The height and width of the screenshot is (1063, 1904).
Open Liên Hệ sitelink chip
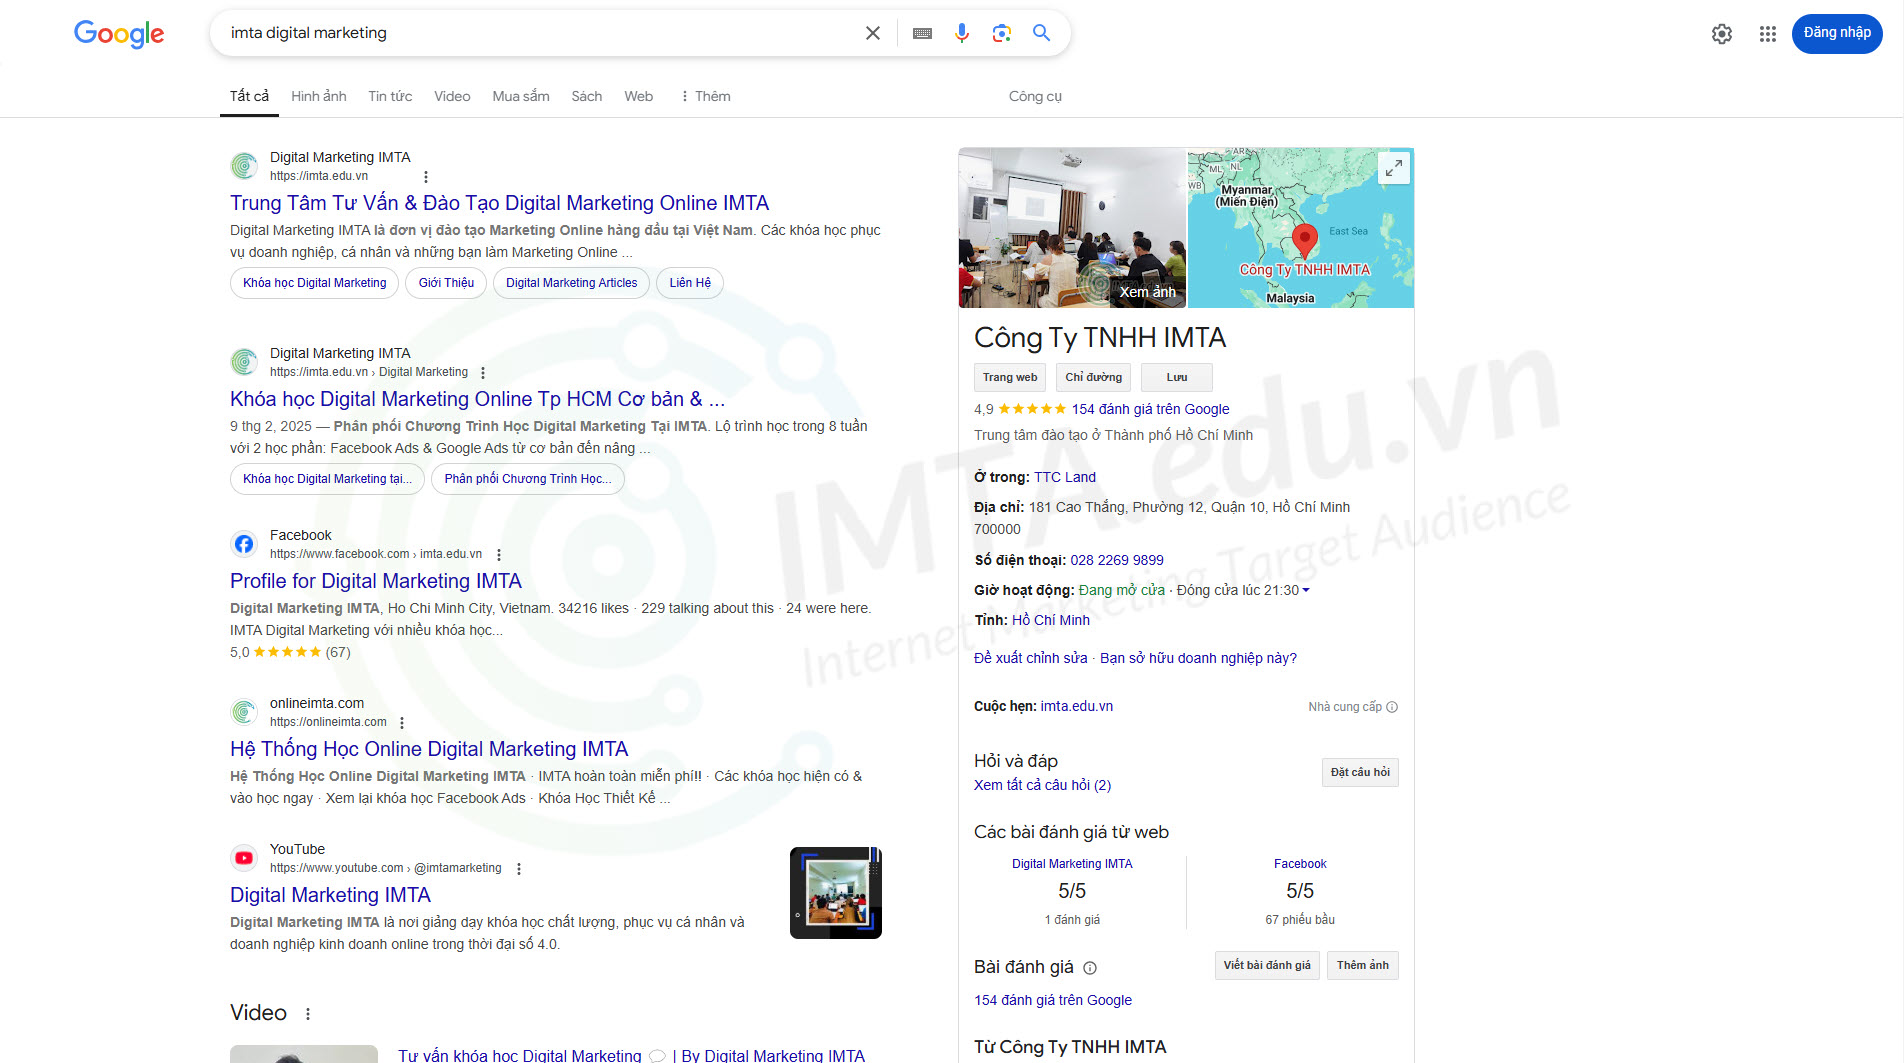click(x=690, y=283)
